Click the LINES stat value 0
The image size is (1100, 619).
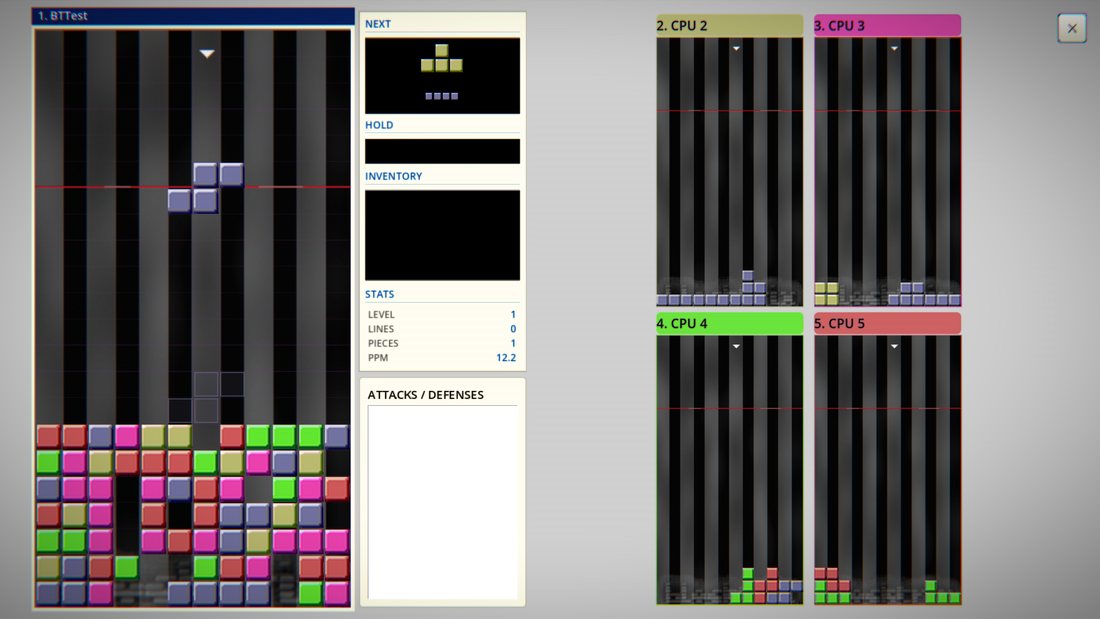[513, 328]
